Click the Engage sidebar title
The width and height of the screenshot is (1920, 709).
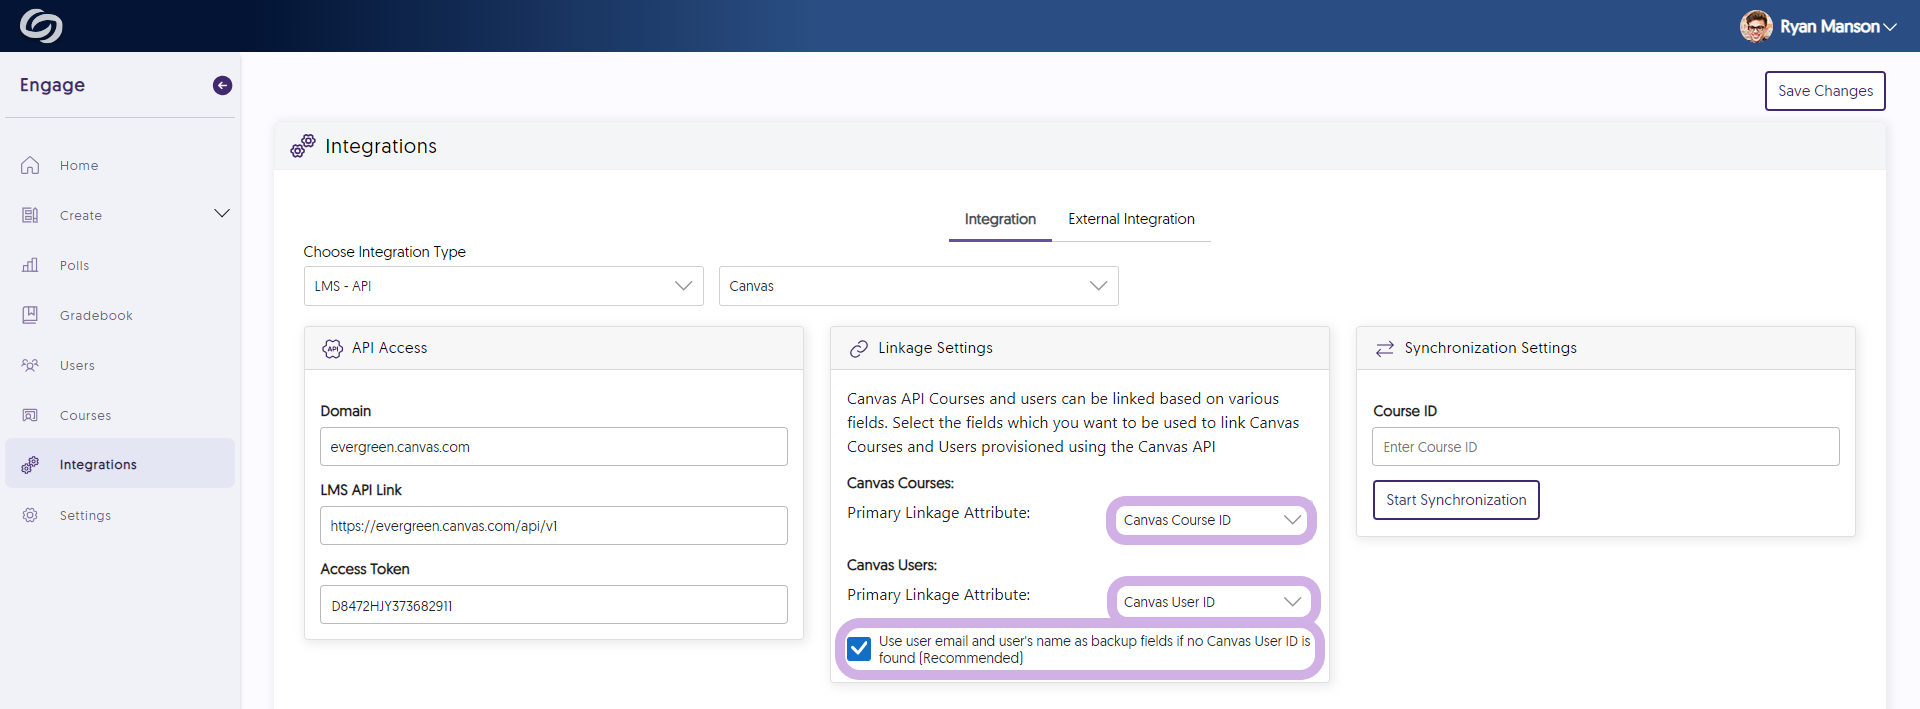(x=52, y=86)
